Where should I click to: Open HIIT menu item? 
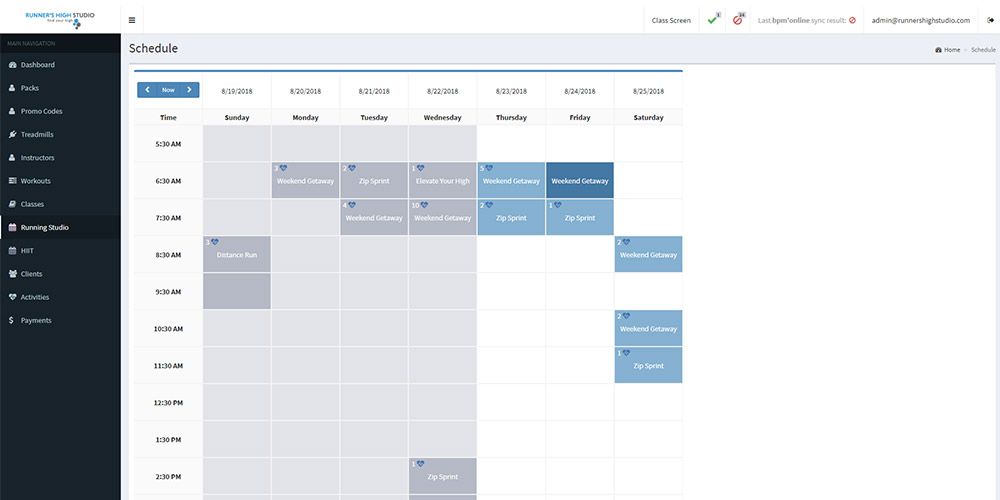coord(60,251)
